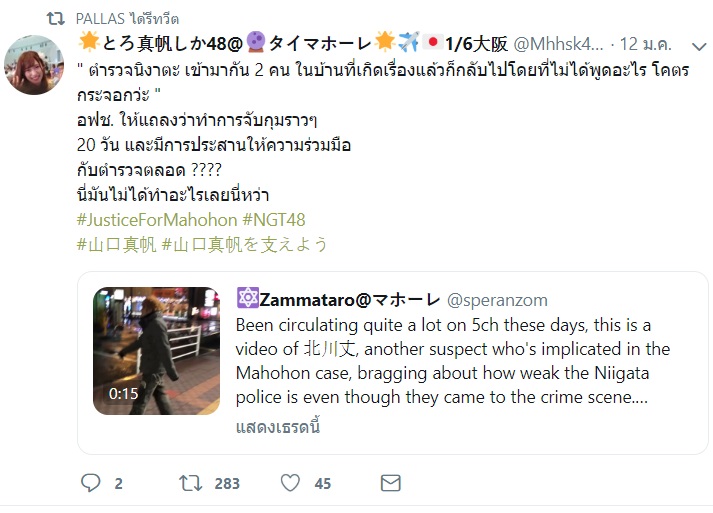Click the purple star icon beside Zammataro

[x=247, y=298]
